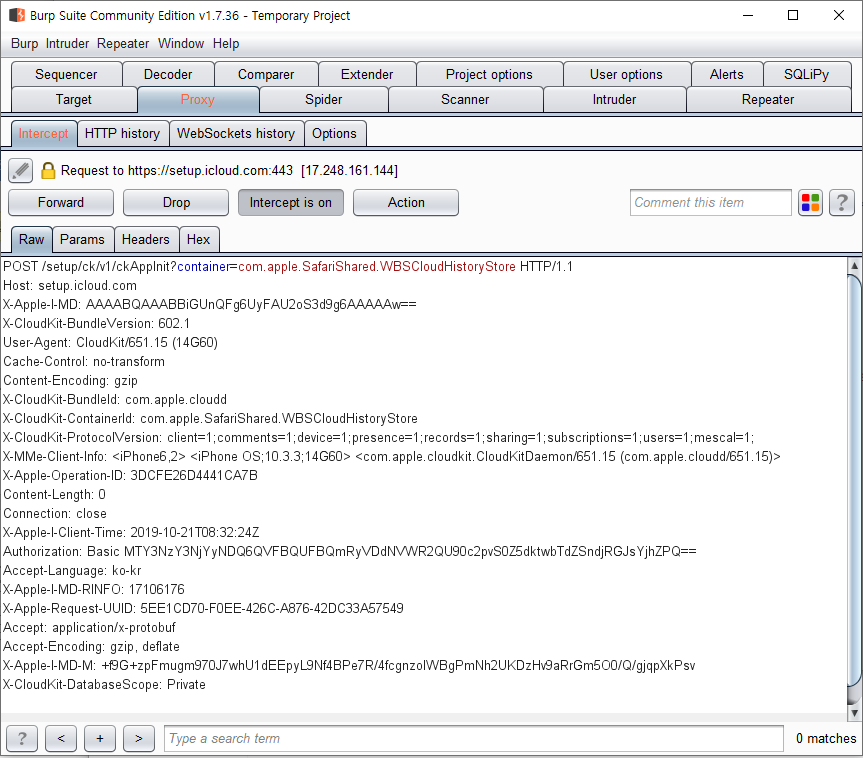Switch to the Hex view tab
This screenshot has width=863, height=758.
(x=198, y=239)
